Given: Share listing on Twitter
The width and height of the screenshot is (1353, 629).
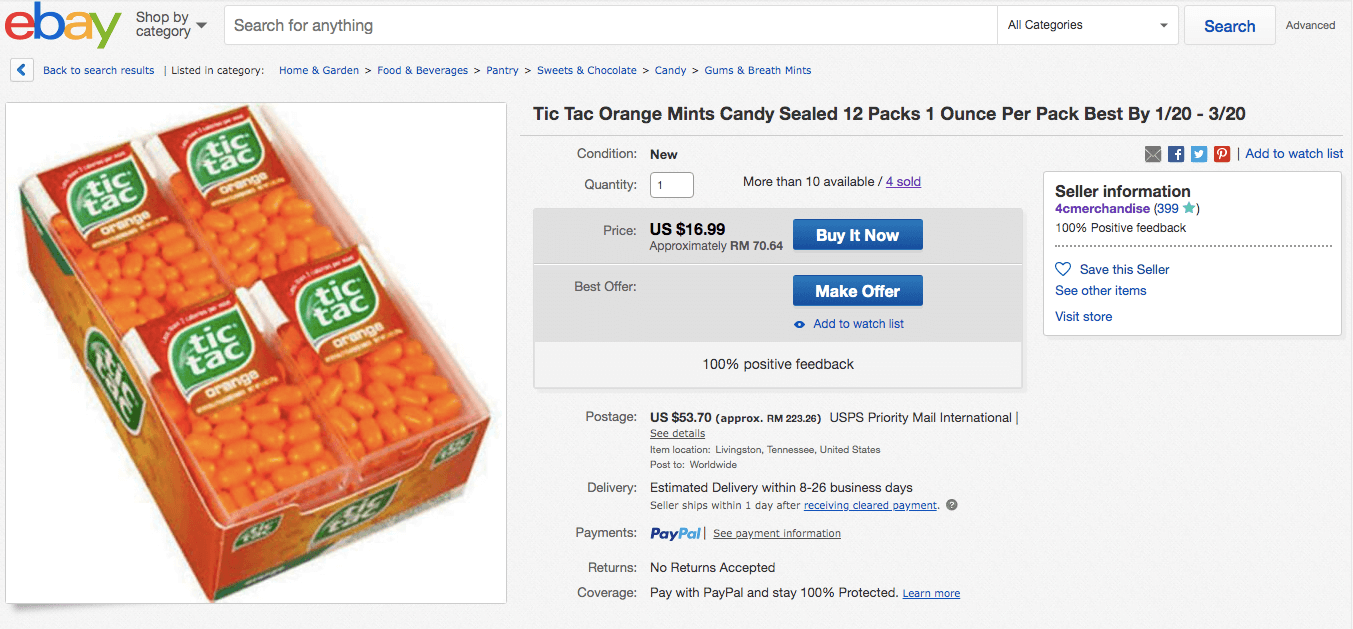Looking at the screenshot, I should [1199, 154].
